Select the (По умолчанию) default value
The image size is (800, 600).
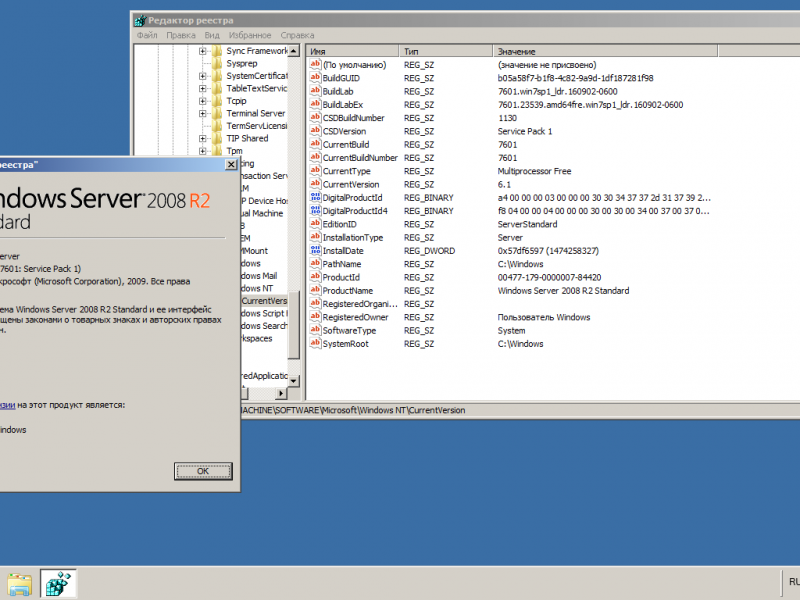(355, 65)
